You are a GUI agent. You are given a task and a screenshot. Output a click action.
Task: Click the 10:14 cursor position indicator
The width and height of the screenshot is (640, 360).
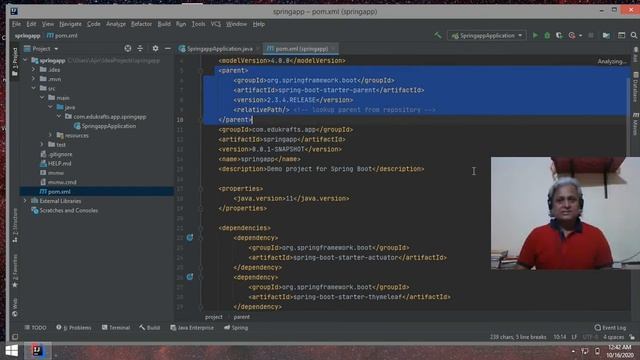pos(560,337)
